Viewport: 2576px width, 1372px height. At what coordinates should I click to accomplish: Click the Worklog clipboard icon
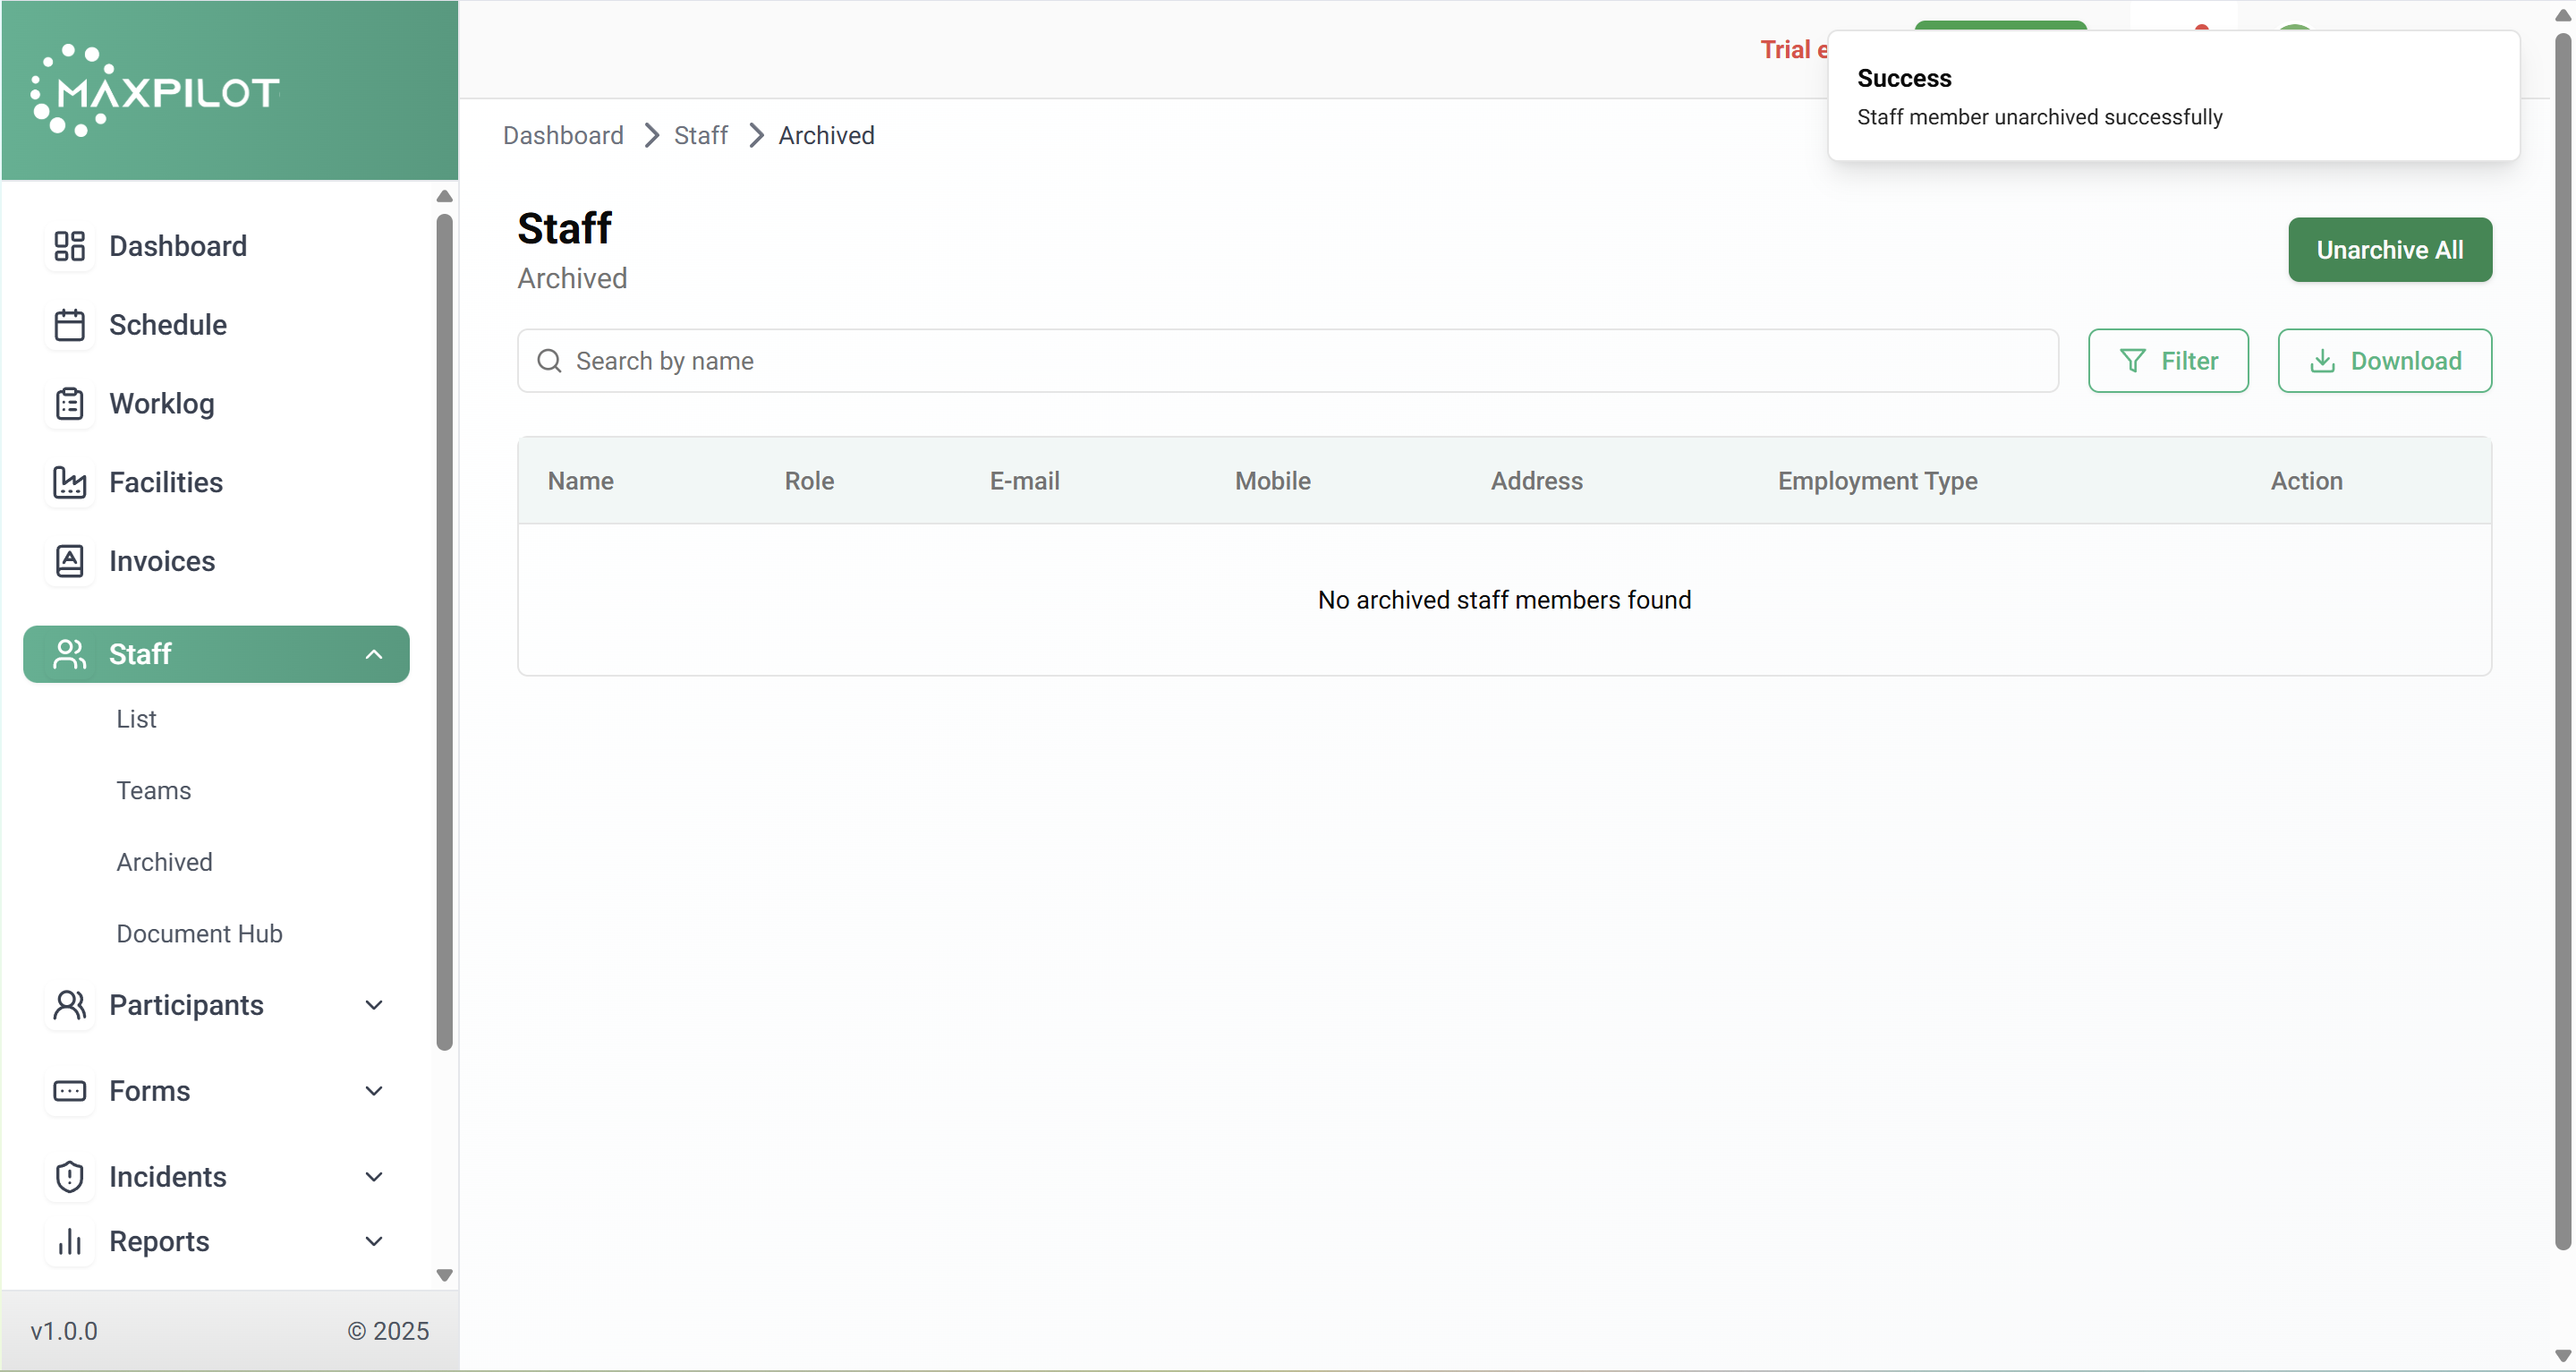[x=69, y=404]
